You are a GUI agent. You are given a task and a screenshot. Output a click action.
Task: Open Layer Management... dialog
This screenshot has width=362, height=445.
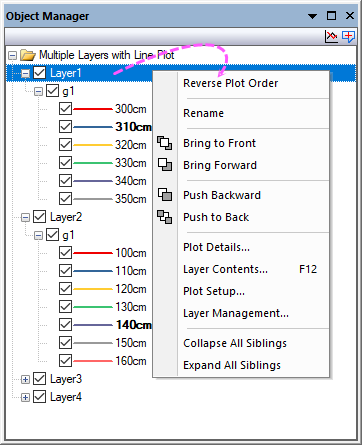pyautogui.click(x=241, y=313)
